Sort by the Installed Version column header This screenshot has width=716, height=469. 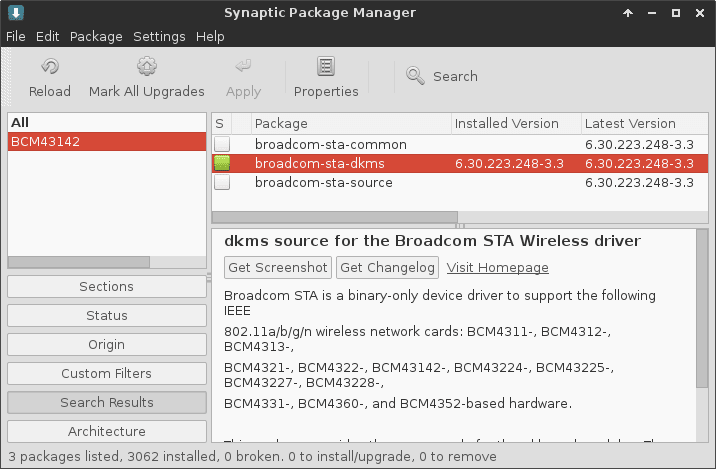pyautogui.click(x=506, y=124)
